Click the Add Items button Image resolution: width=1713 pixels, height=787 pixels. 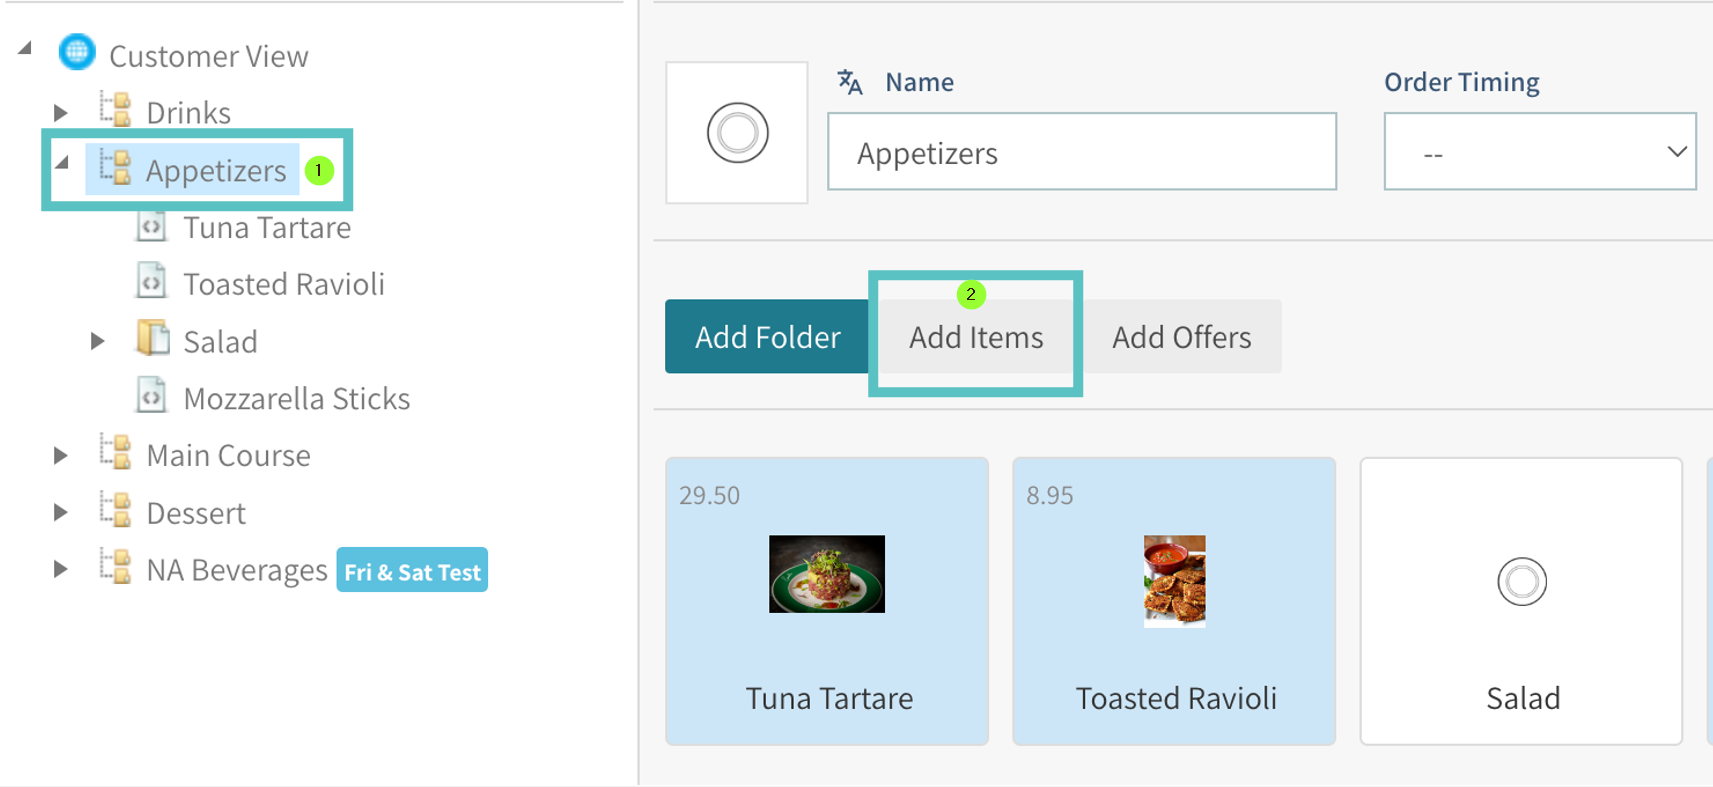976,338
